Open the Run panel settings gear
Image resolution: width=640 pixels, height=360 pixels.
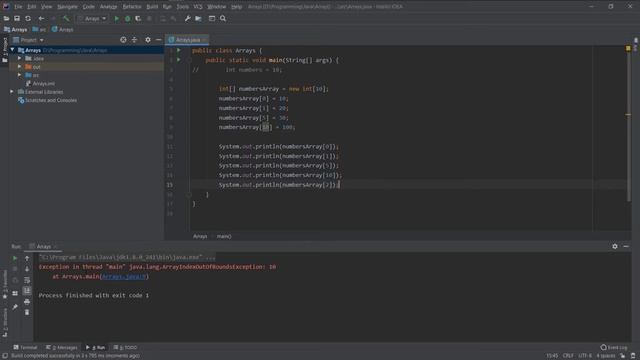615,246
